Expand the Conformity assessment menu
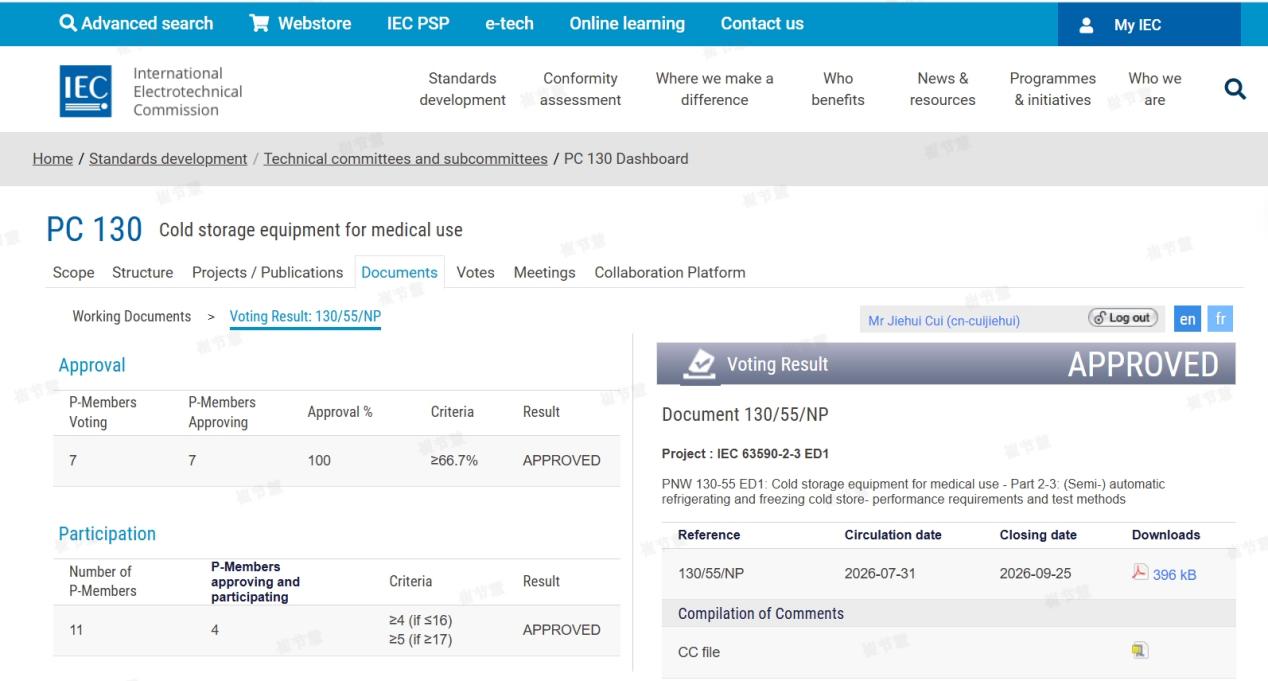The image size is (1268, 681). [580, 89]
